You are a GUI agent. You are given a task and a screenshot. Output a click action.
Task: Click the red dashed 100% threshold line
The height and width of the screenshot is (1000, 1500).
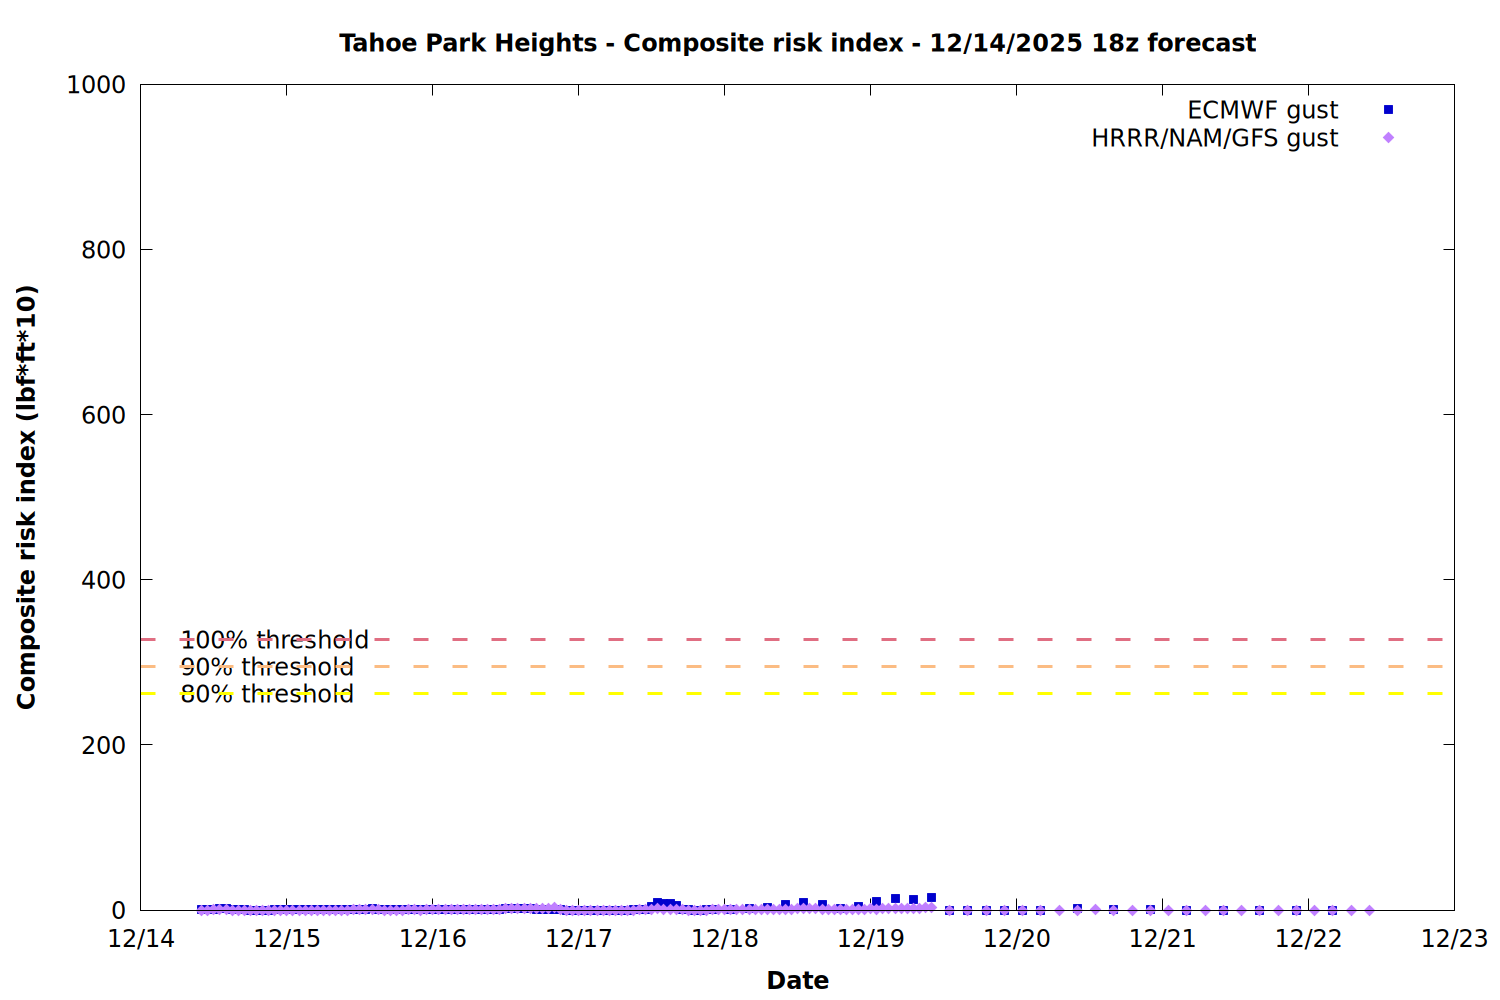(800, 639)
